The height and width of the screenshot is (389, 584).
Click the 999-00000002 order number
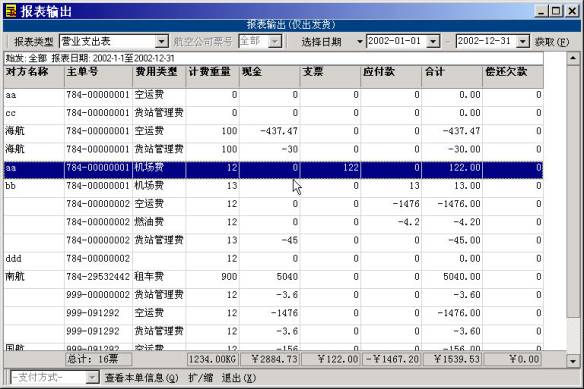[x=98, y=295]
